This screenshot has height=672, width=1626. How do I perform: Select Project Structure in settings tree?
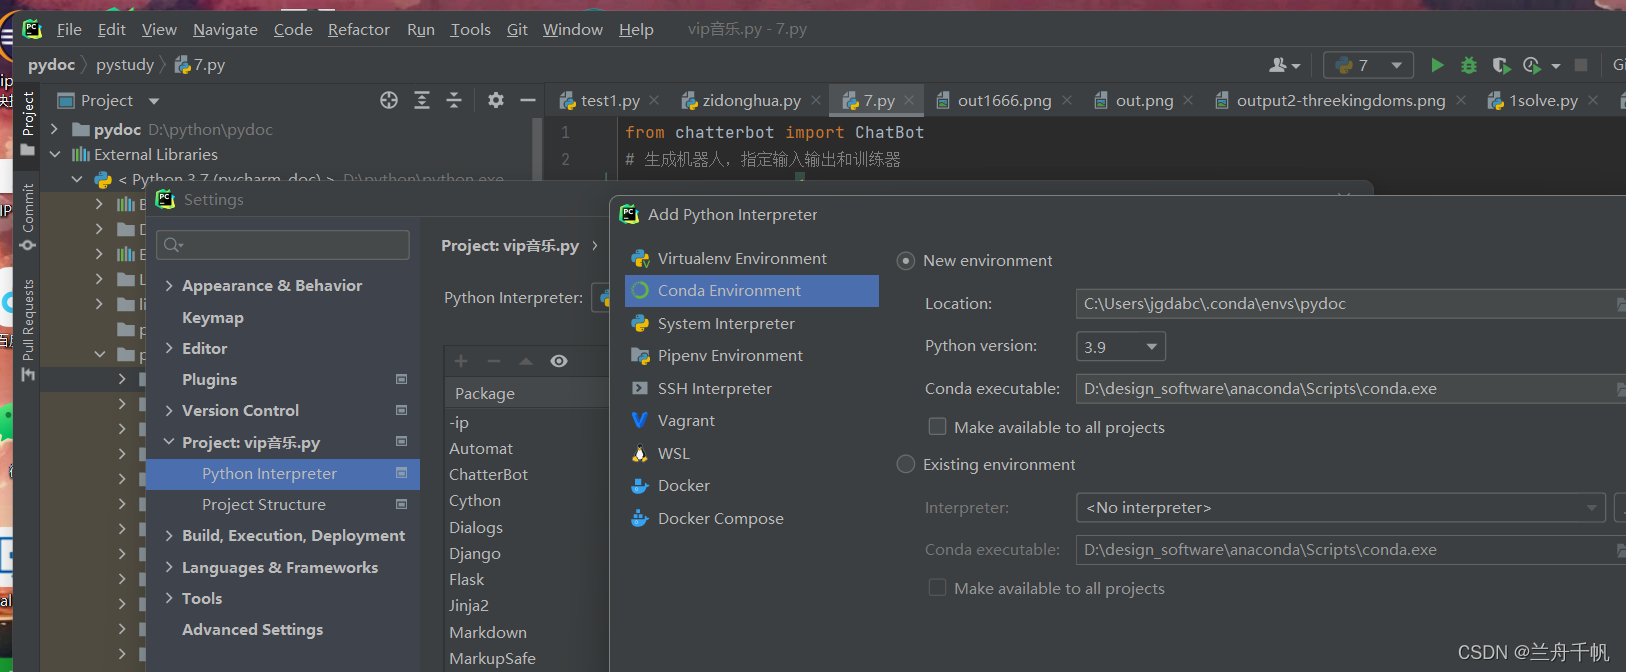click(x=264, y=505)
